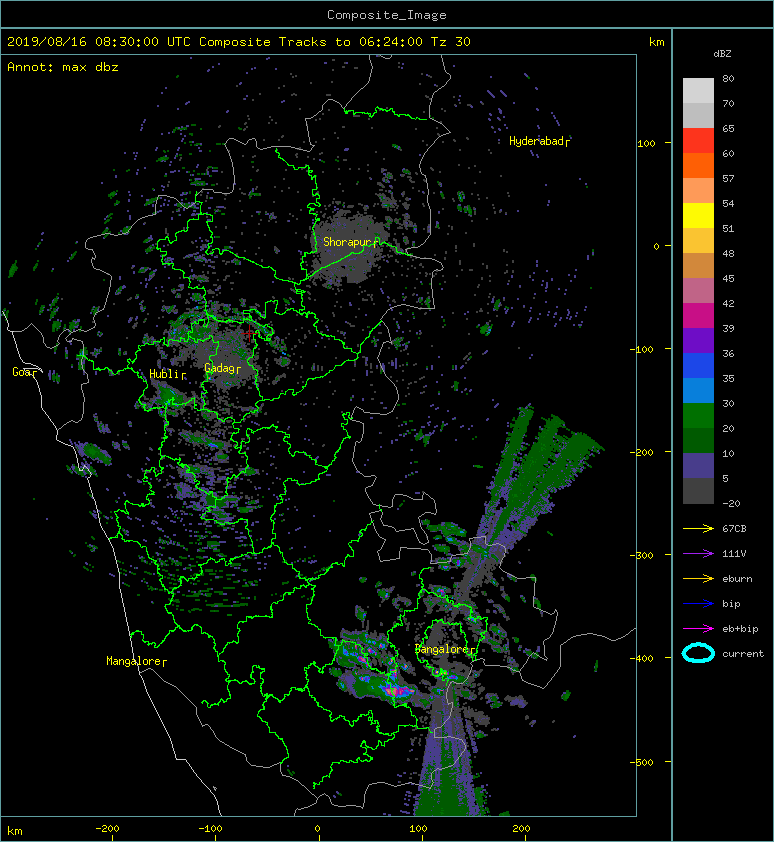This screenshot has width=774, height=842.
Task: Select the peach 57–54 dBZ swatch
Action: 698,191
